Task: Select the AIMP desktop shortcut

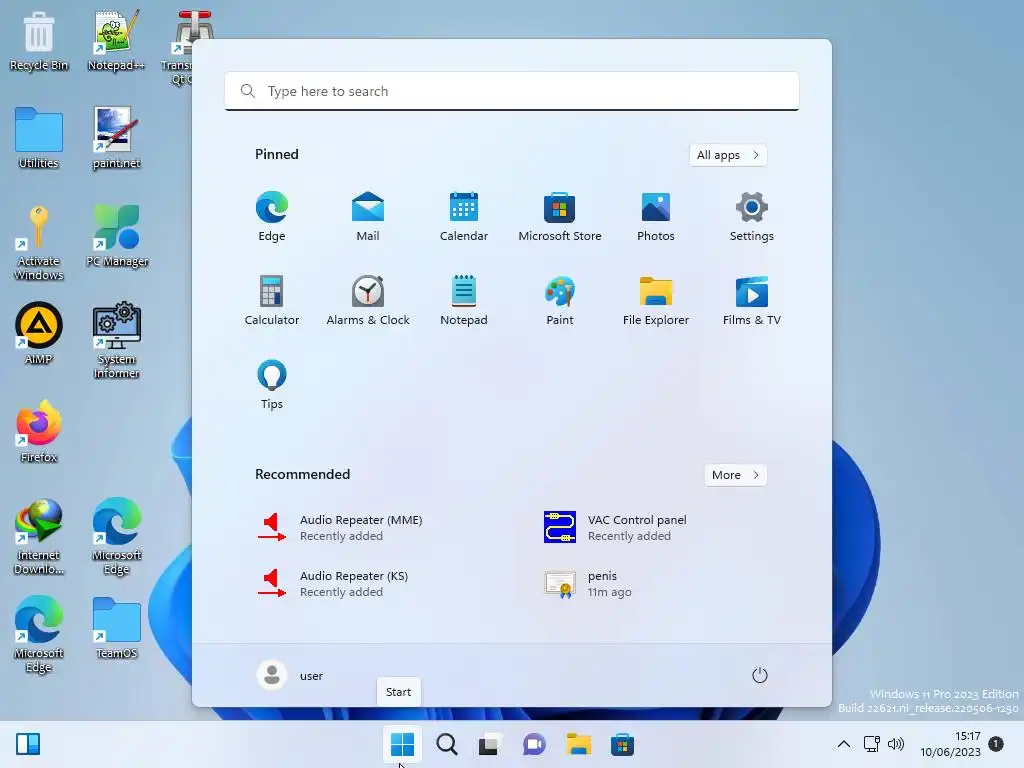Action: click(x=39, y=334)
